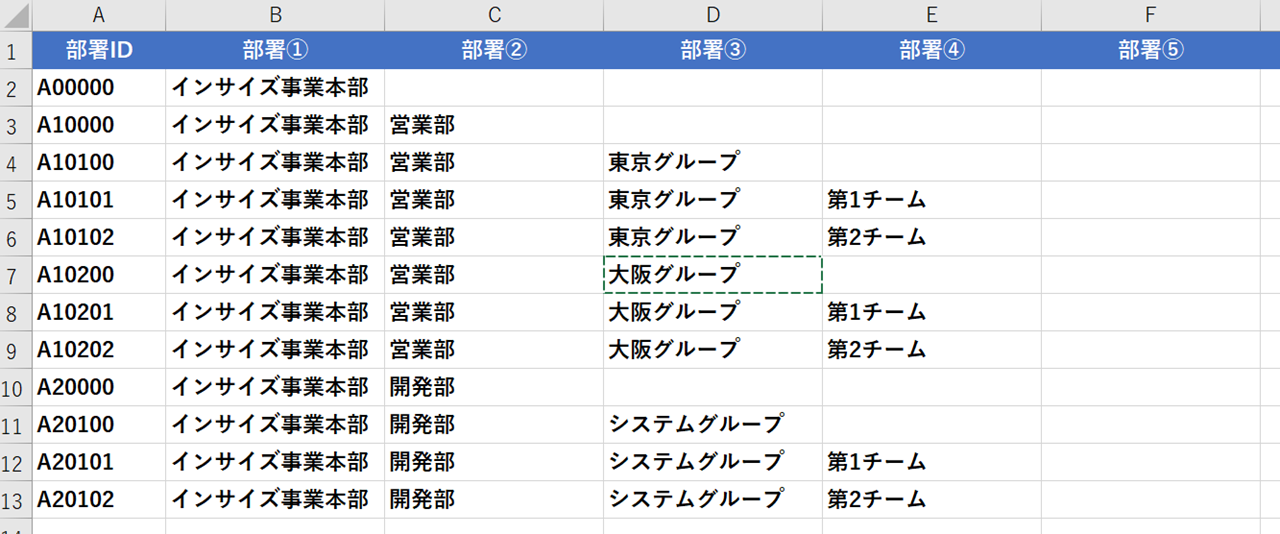
Task: Click 第1チーム in row 8
Action: (x=932, y=312)
